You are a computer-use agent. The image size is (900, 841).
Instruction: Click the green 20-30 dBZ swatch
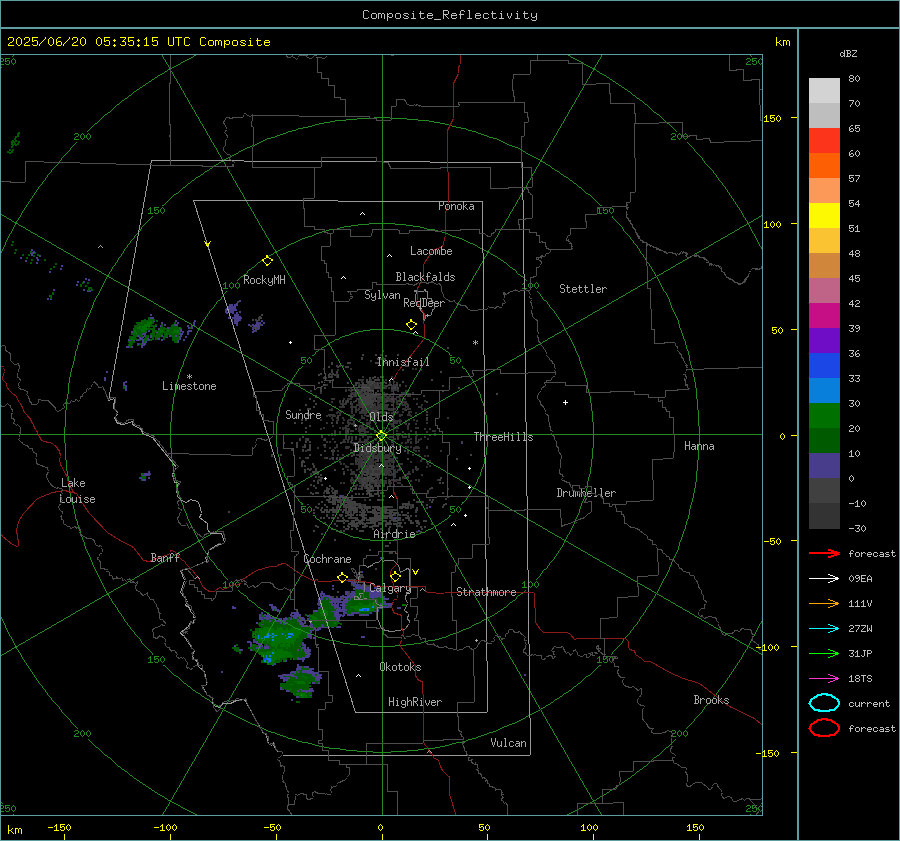click(824, 416)
